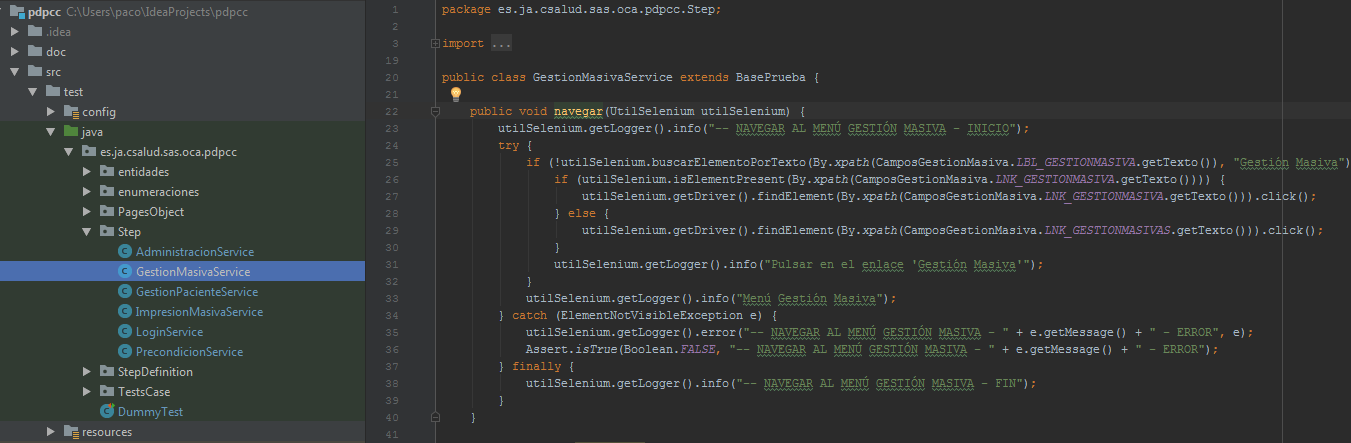Expand the PagesObject package arrow
The width and height of the screenshot is (1351, 443).
(x=87, y=212)
